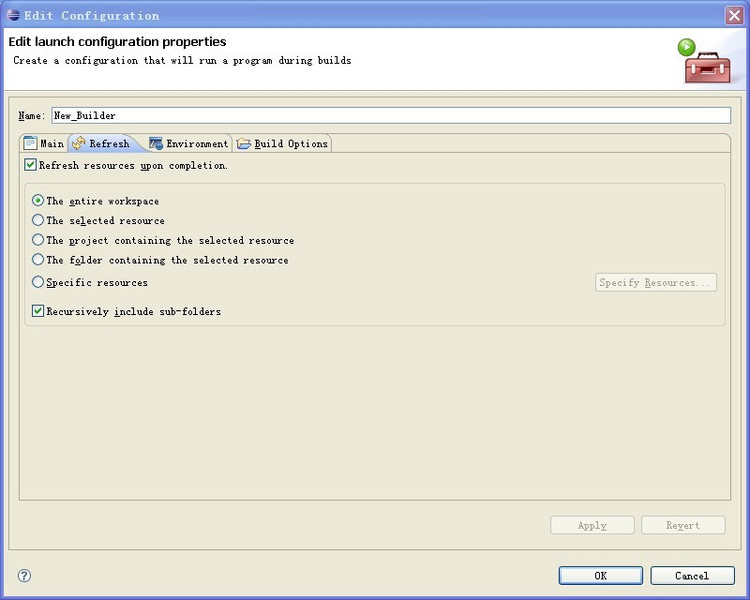This screenshot has height=600, width=750.
Task: Click the help question mark icon
Action: pyautogui.click(x=24, y=575)
